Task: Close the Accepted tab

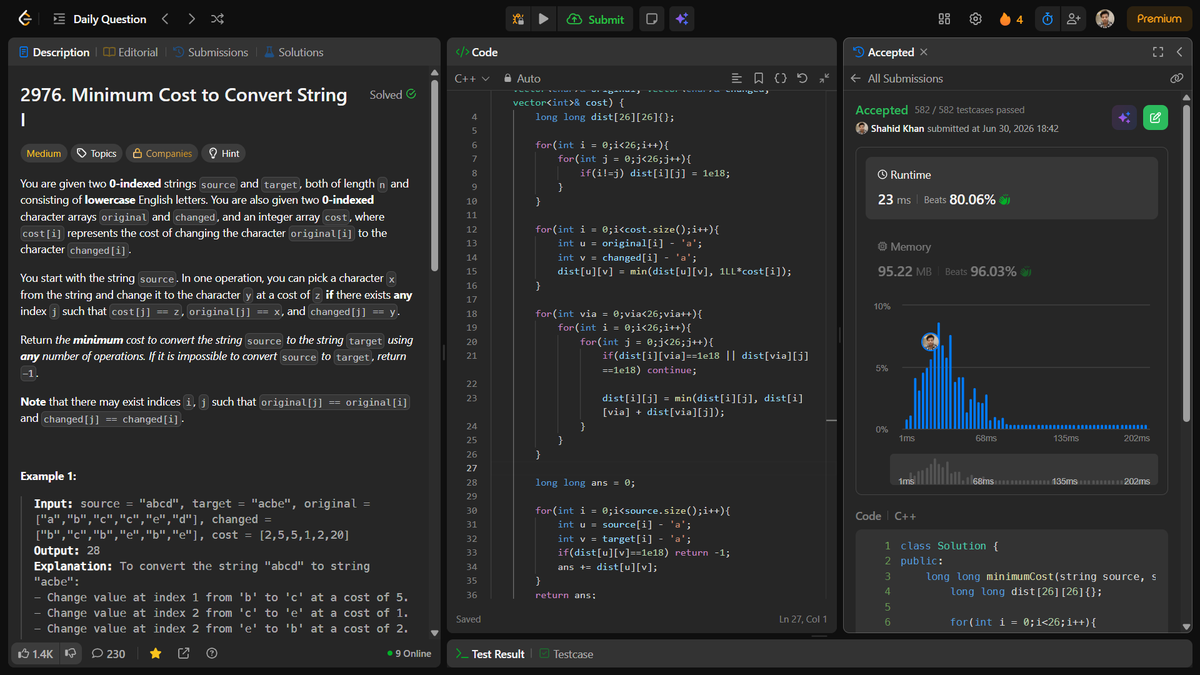Action: (x=923, y=52)
